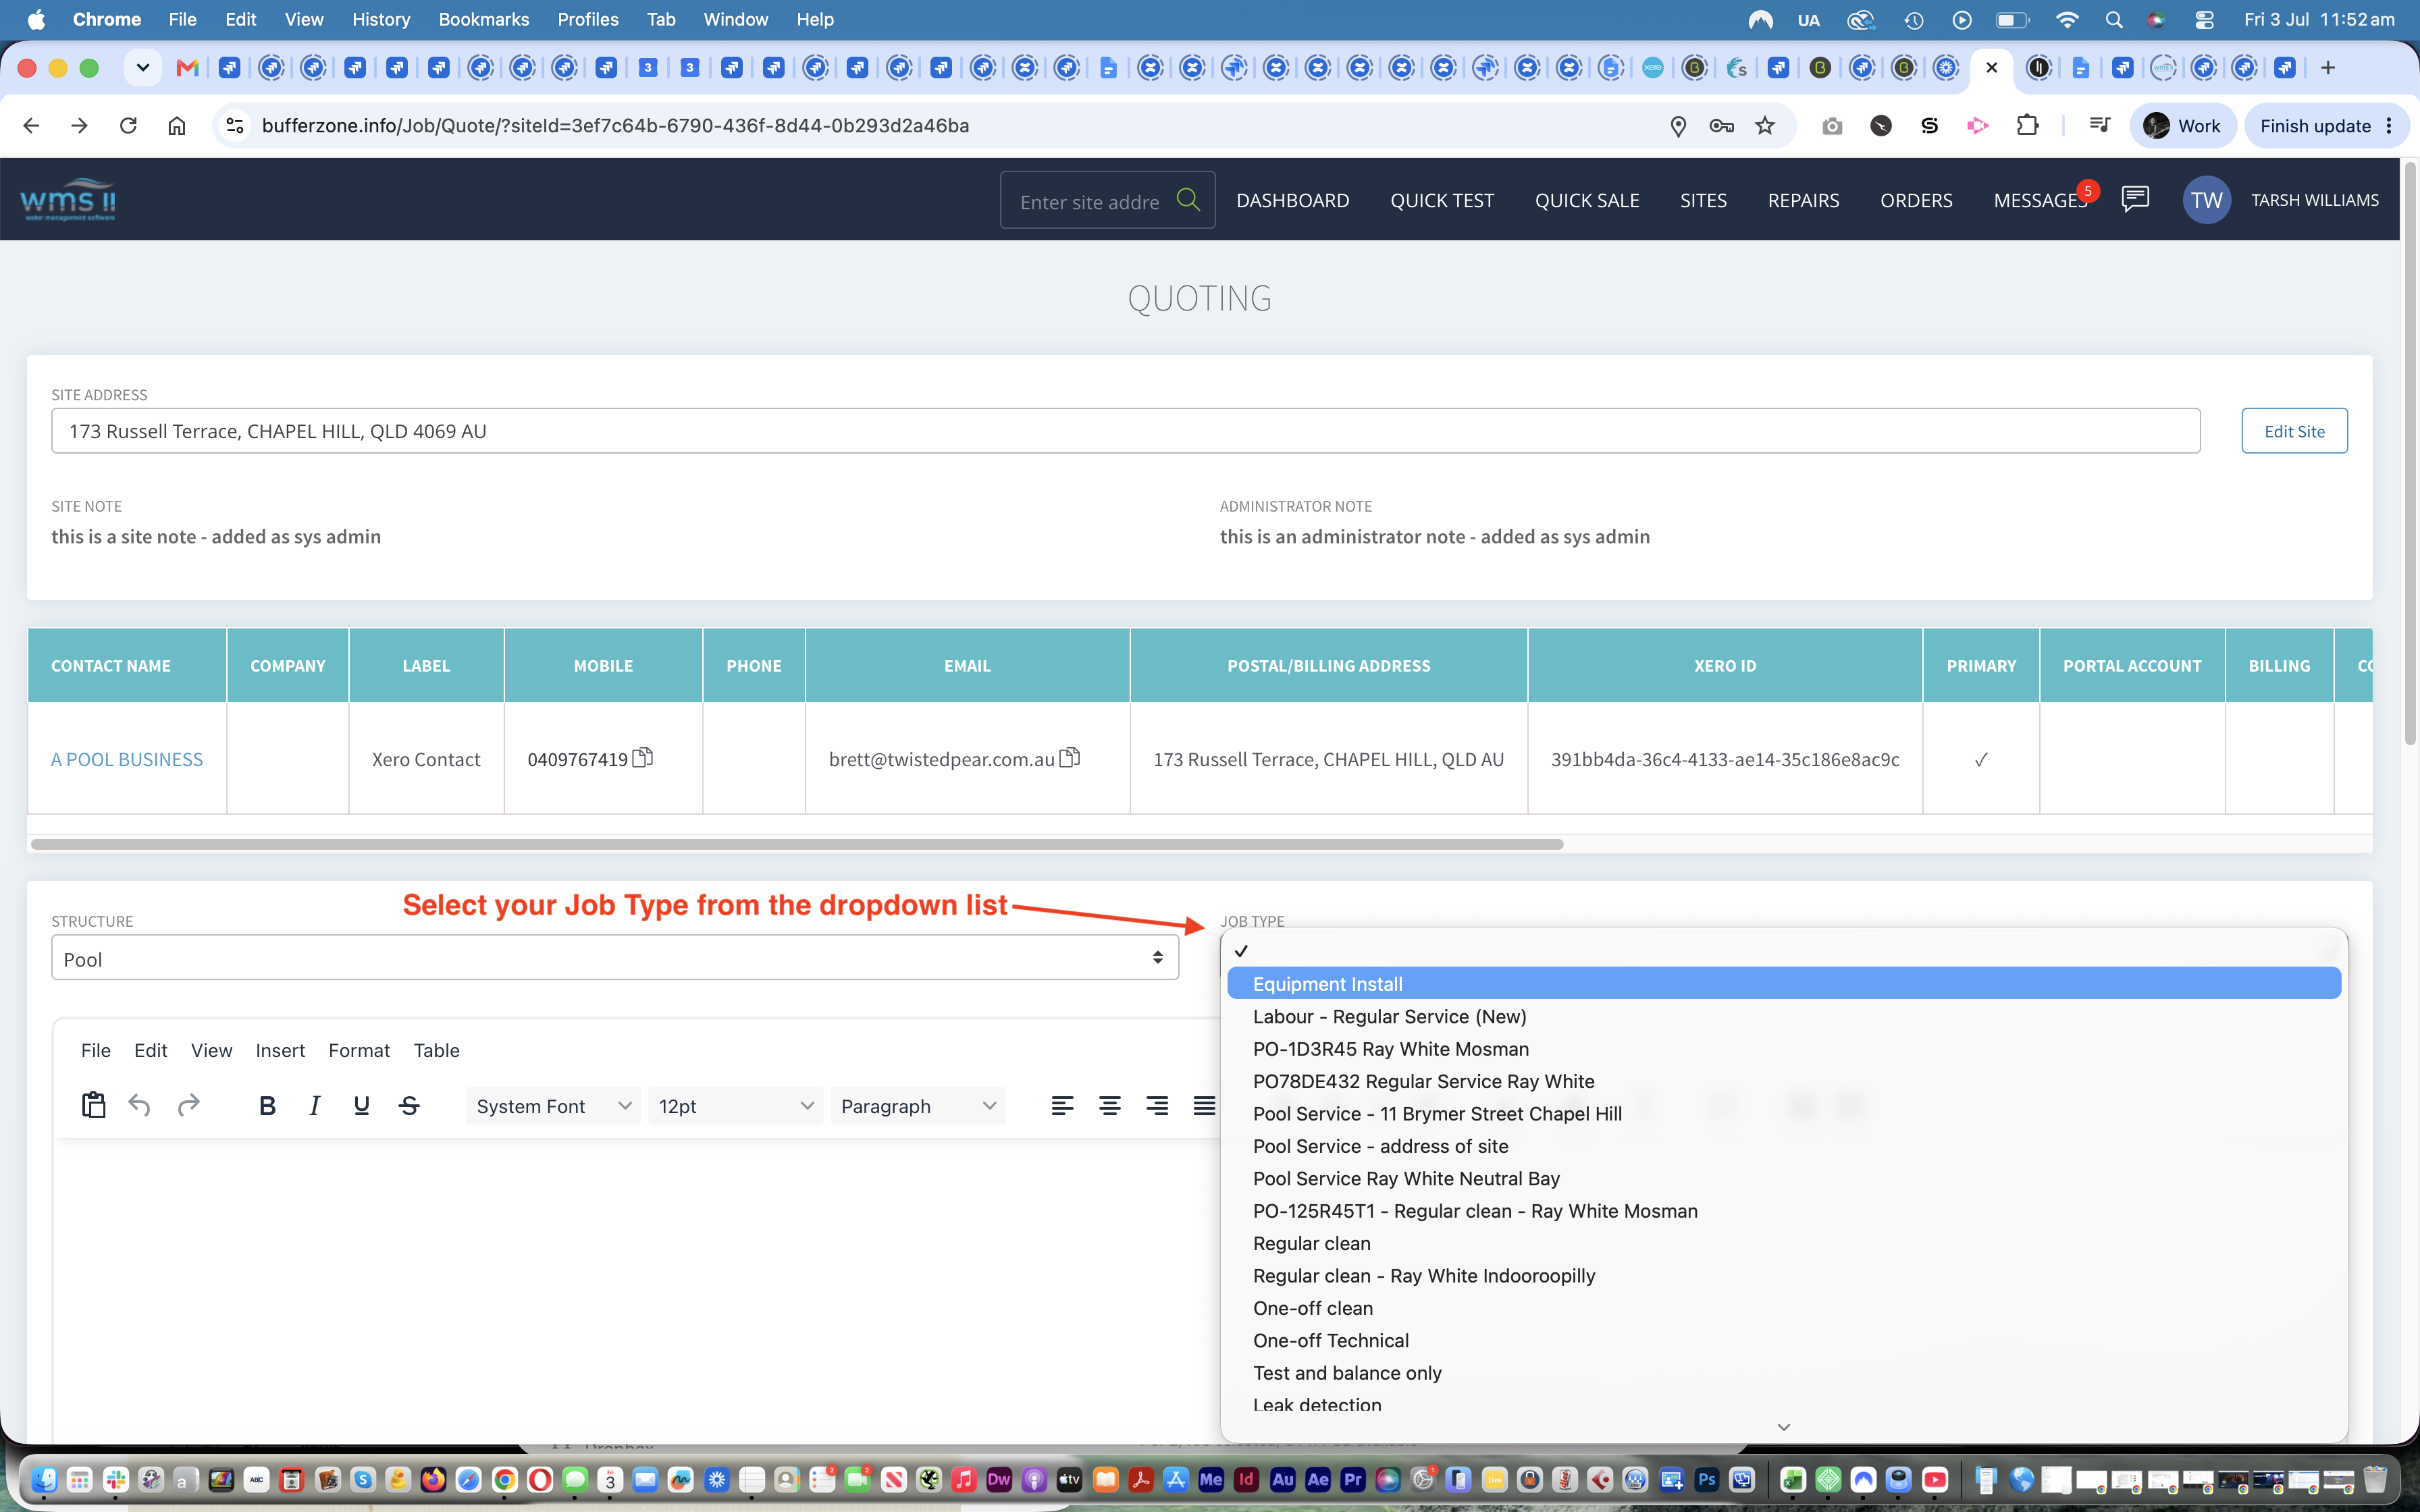
Task: Open QUICK TEST page
Action: (1442, 200)
